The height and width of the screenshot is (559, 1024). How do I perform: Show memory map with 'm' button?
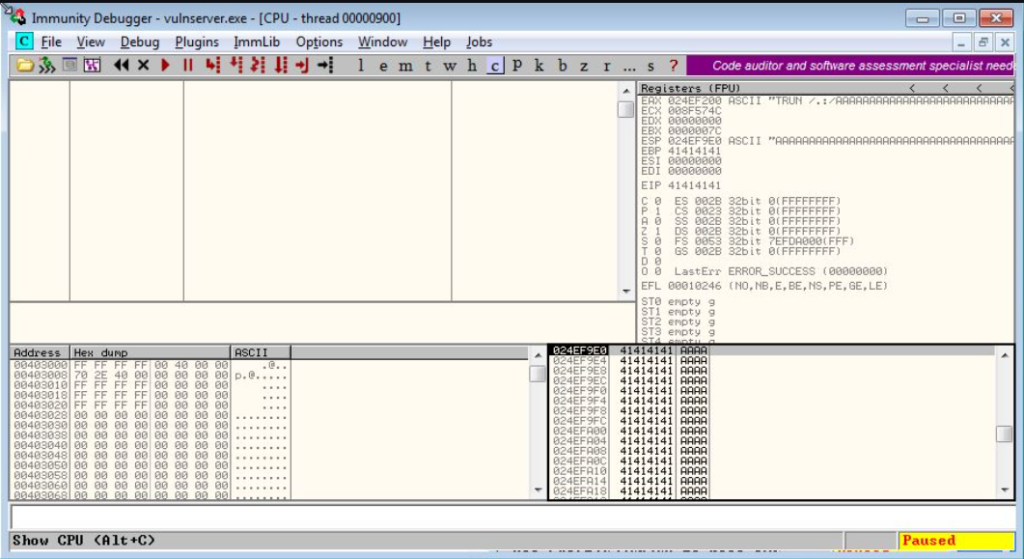[x=405, y=65]
